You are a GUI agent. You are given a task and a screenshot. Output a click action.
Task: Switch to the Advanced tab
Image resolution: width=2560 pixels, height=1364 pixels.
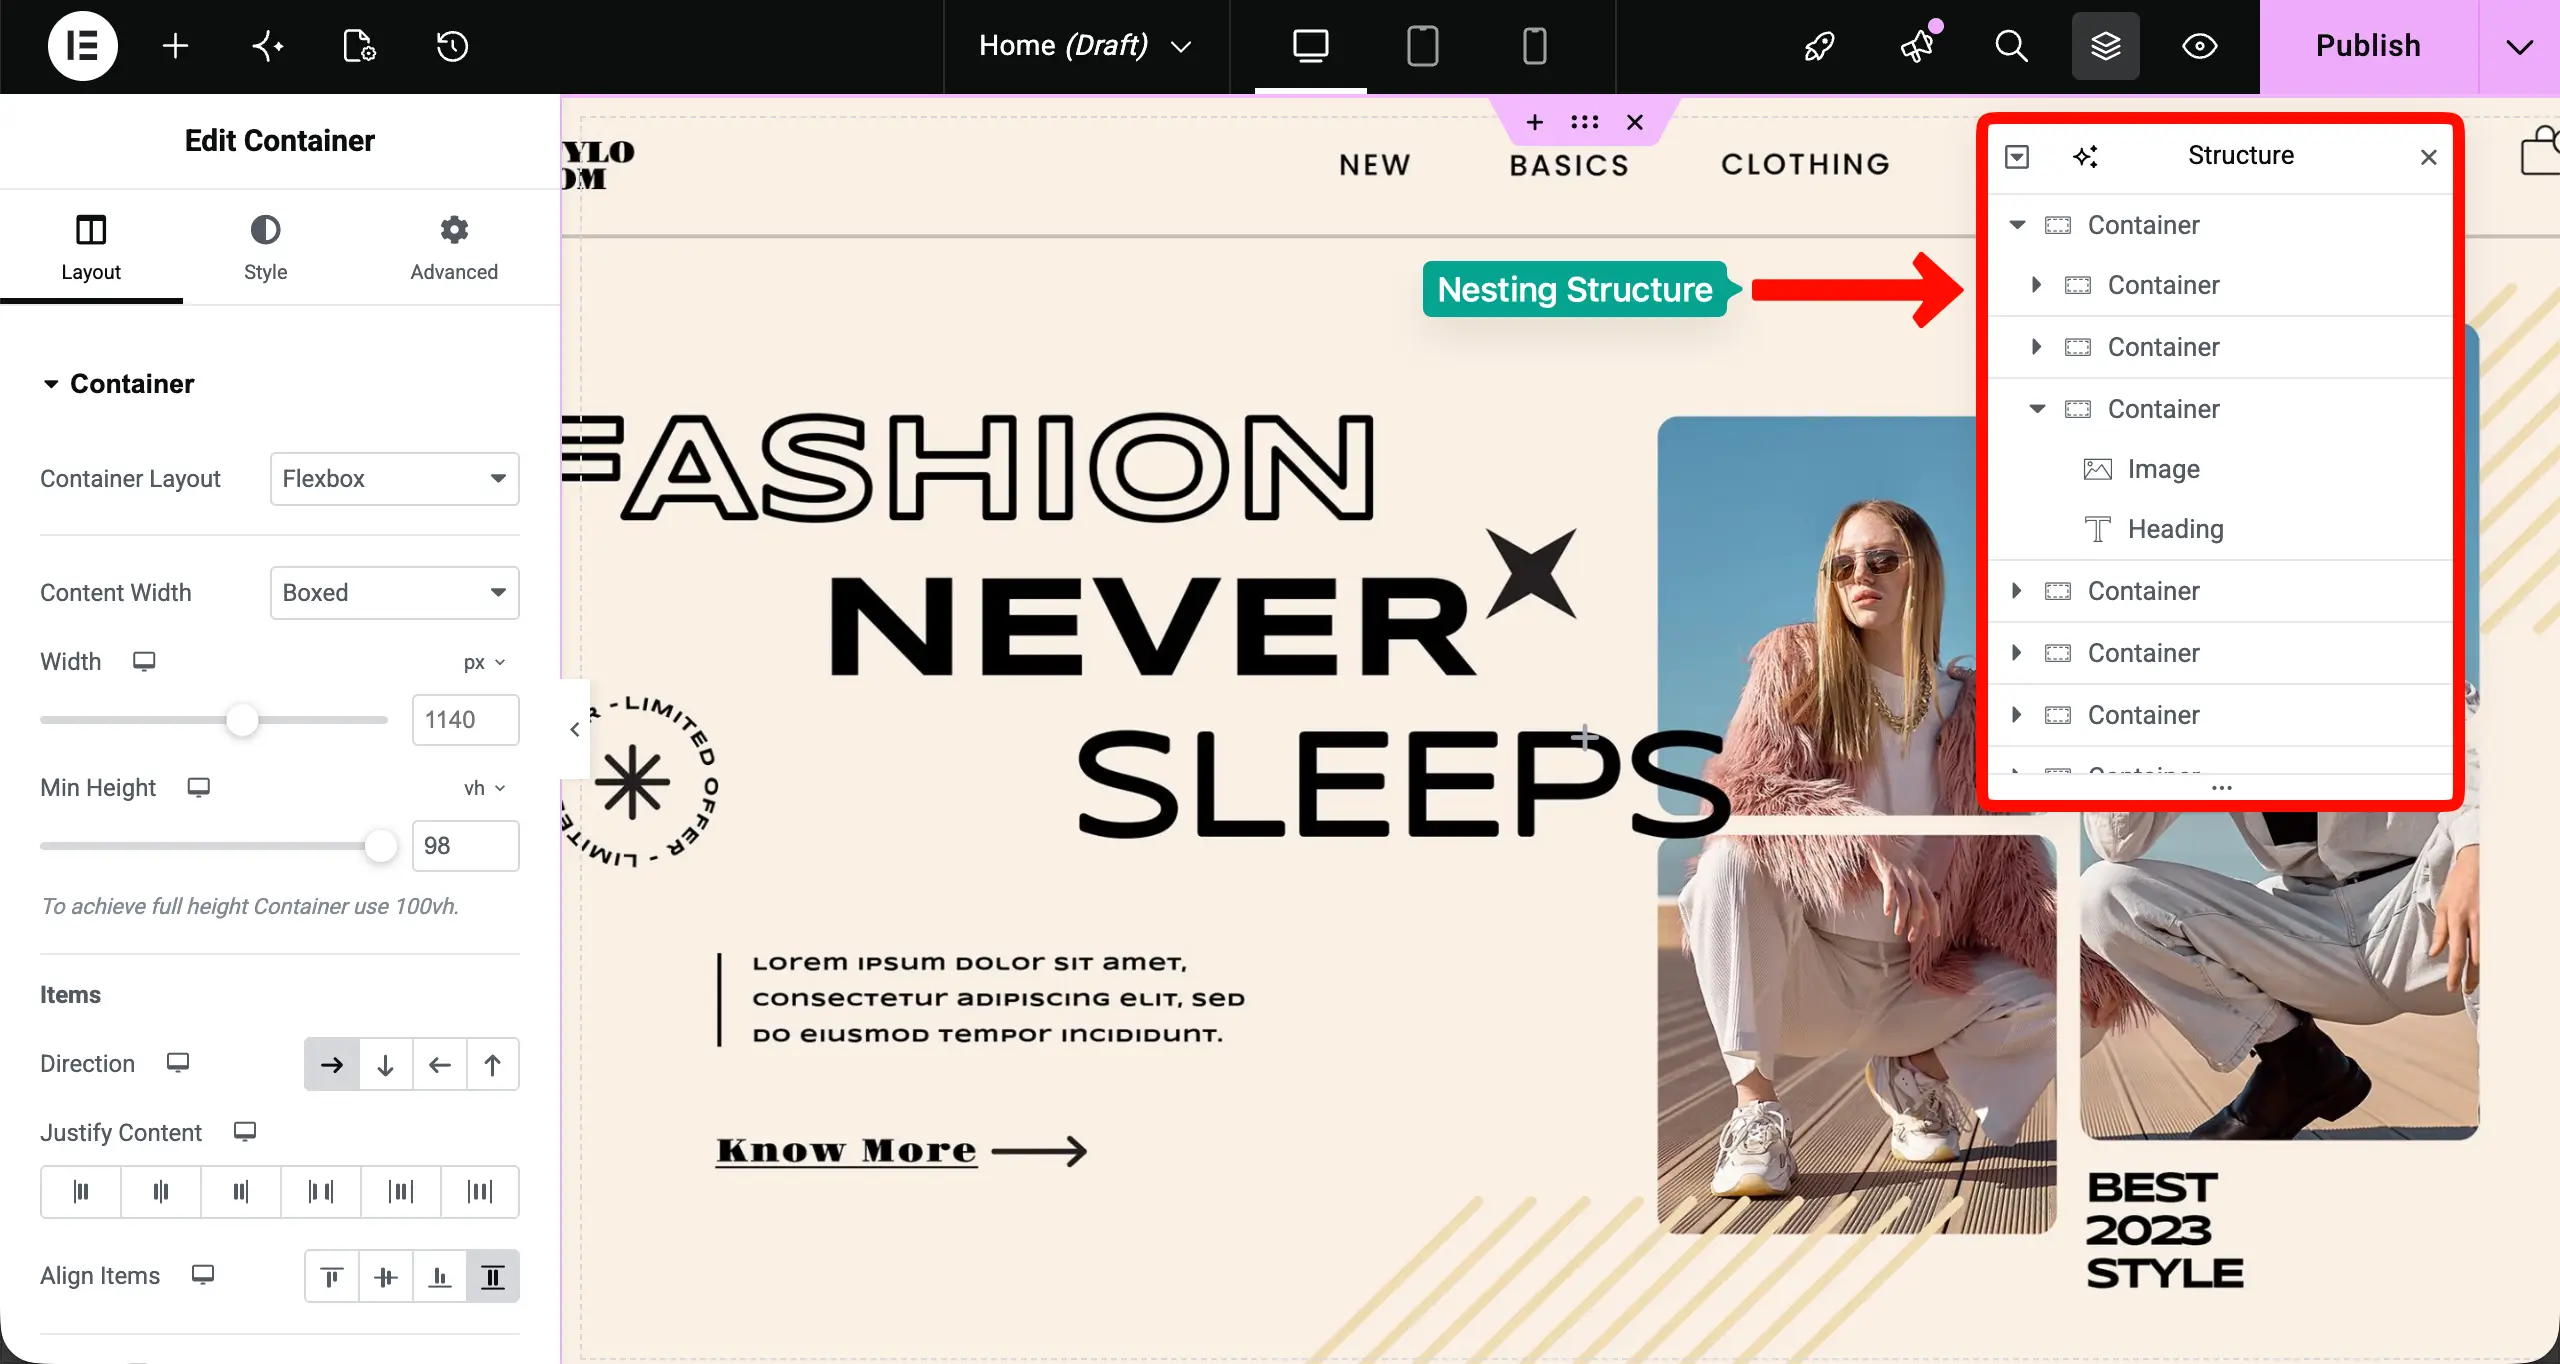tap(454, 247)
